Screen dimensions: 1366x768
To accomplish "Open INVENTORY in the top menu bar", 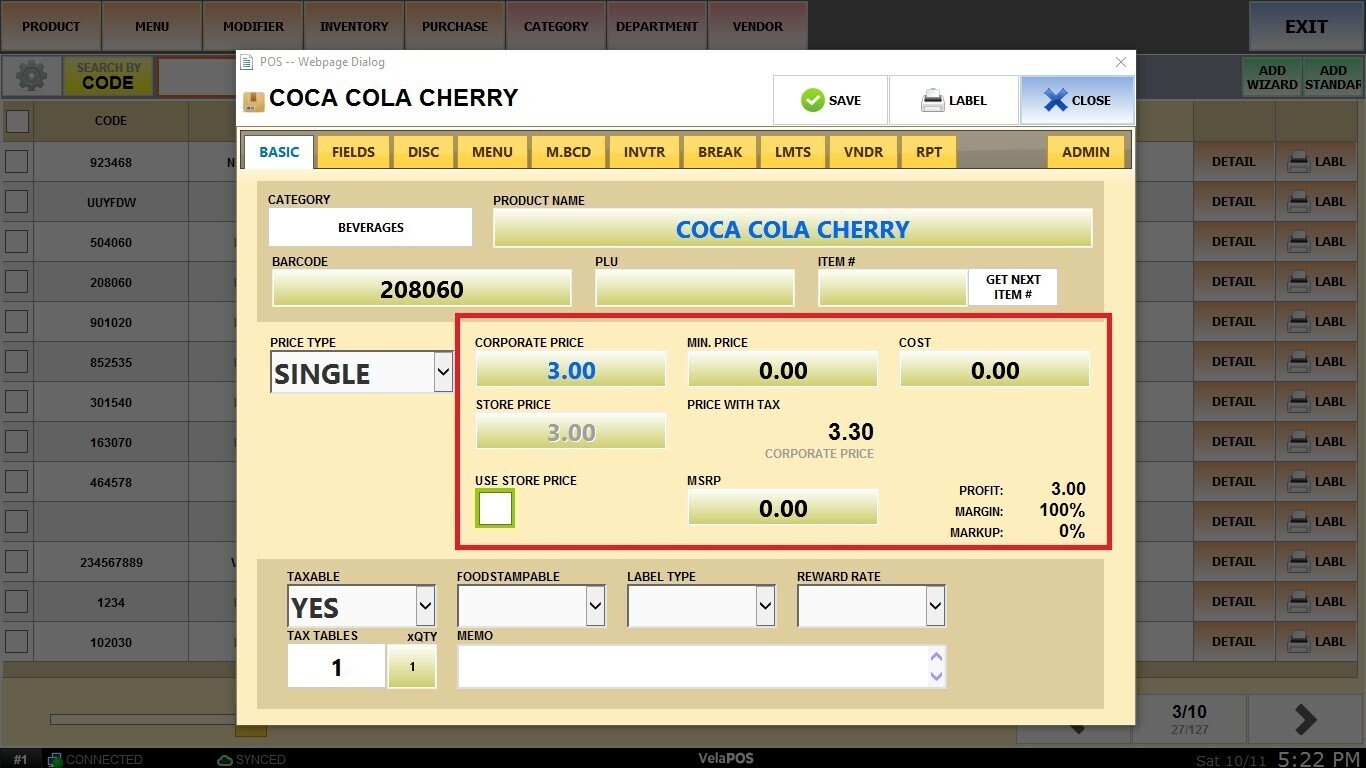I will point(354,26).
